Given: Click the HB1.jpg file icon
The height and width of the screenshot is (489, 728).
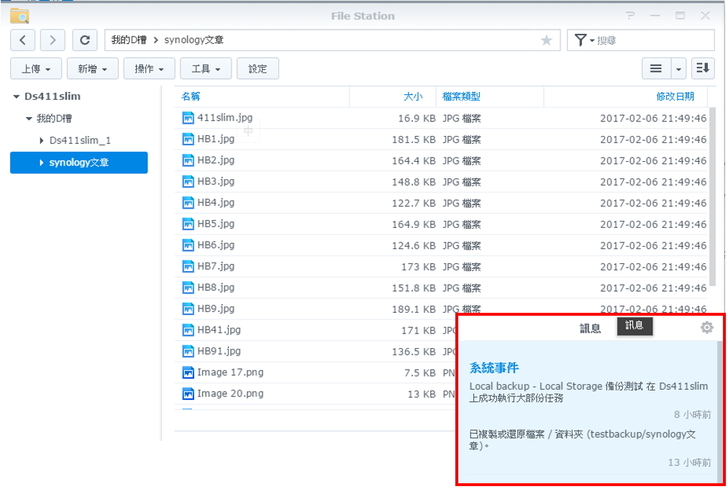Looking at the screenshot, I should click(x=188, y=139).
